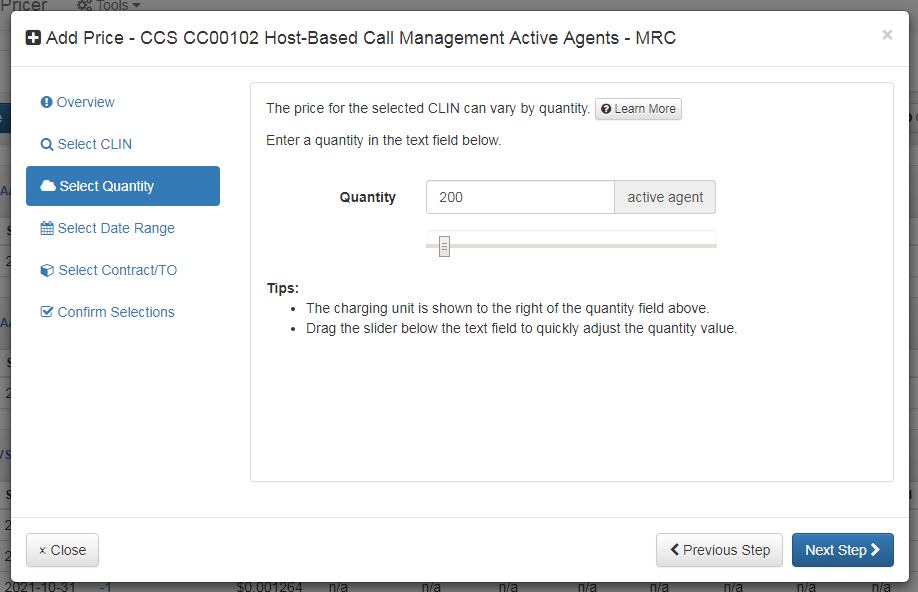Click the checkmark icon on Confirm Selections
The height and width of the screenshot is (592, 918).
pos(46,312)
